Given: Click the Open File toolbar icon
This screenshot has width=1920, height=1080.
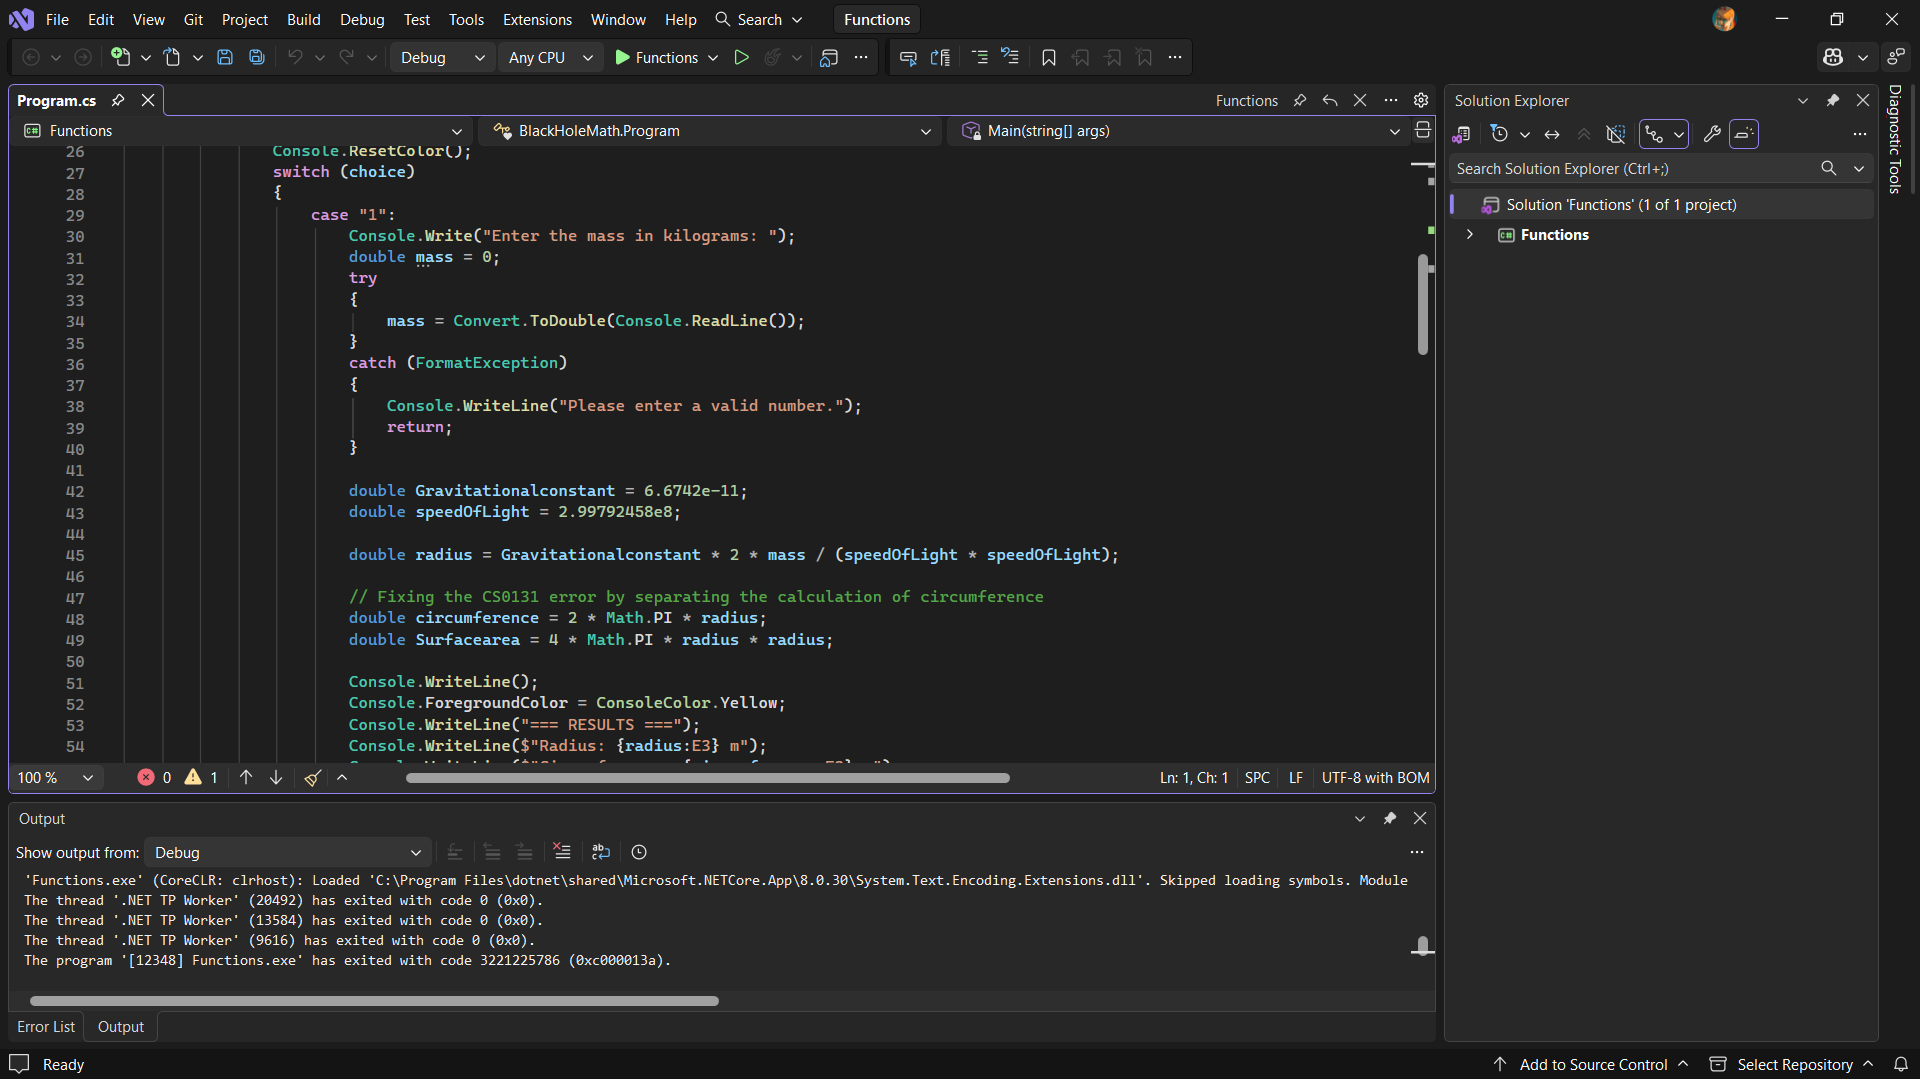Looking at the screenshot, I should click(172, 58).
